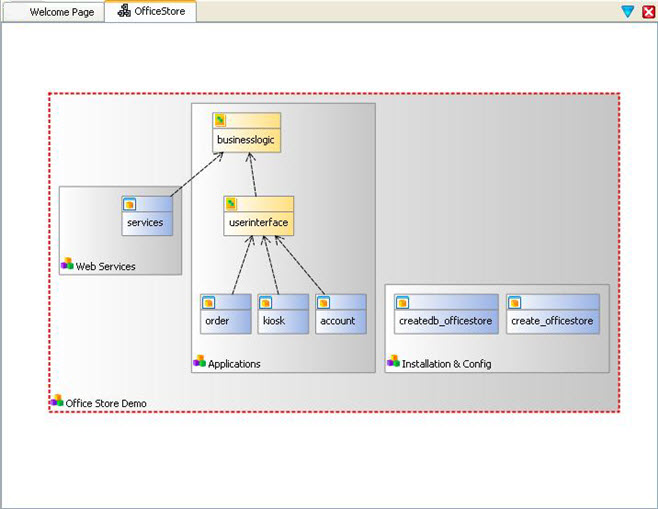Open the blue triangle view menu dropdown
Screen dimensions: 658x509
coord(627,12)
